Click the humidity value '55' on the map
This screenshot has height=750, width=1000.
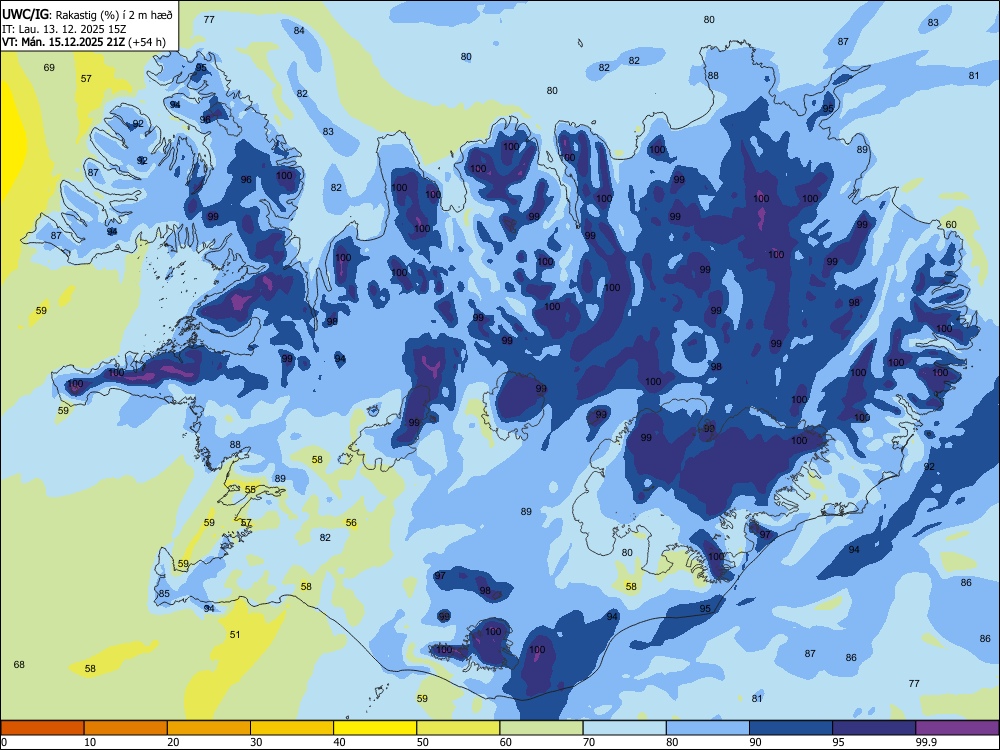pos(250,490)
